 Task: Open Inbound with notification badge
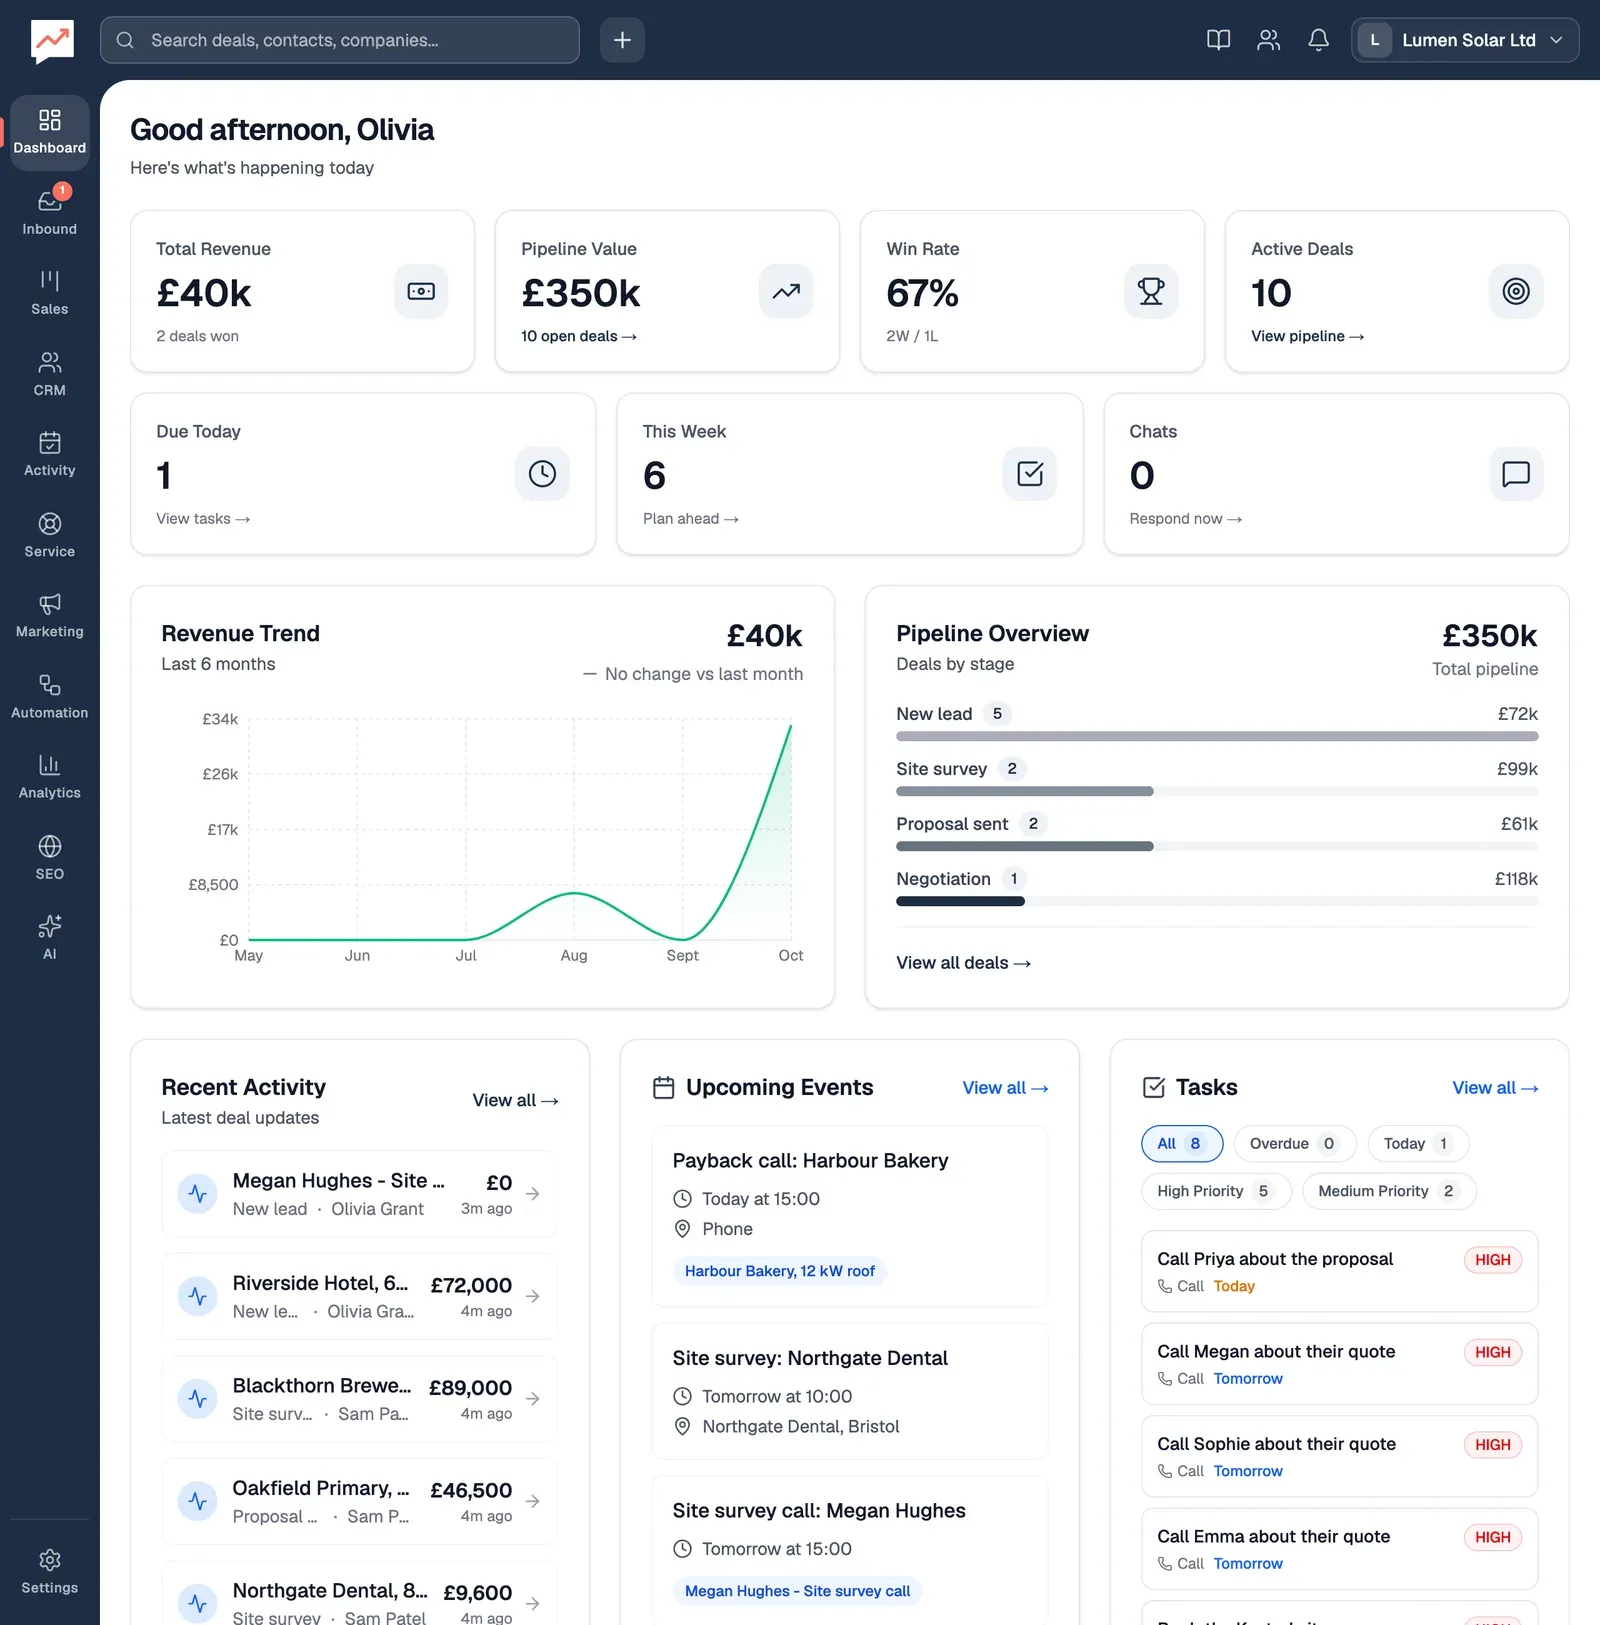(x=50, y=213)
